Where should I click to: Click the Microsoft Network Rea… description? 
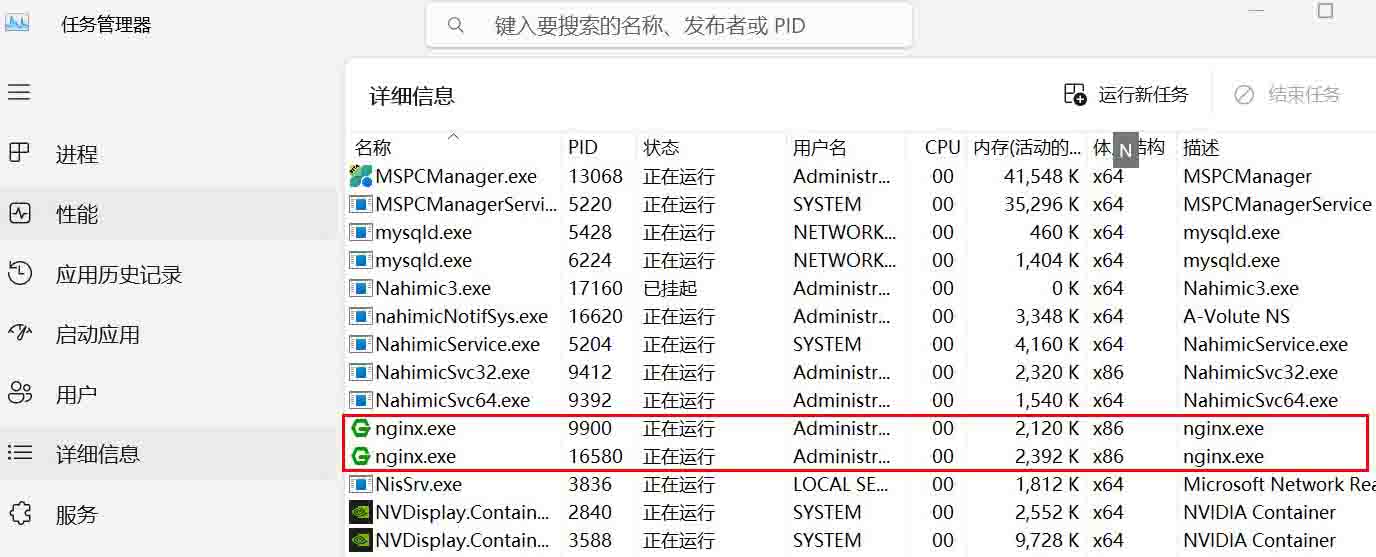point(1279,484)
